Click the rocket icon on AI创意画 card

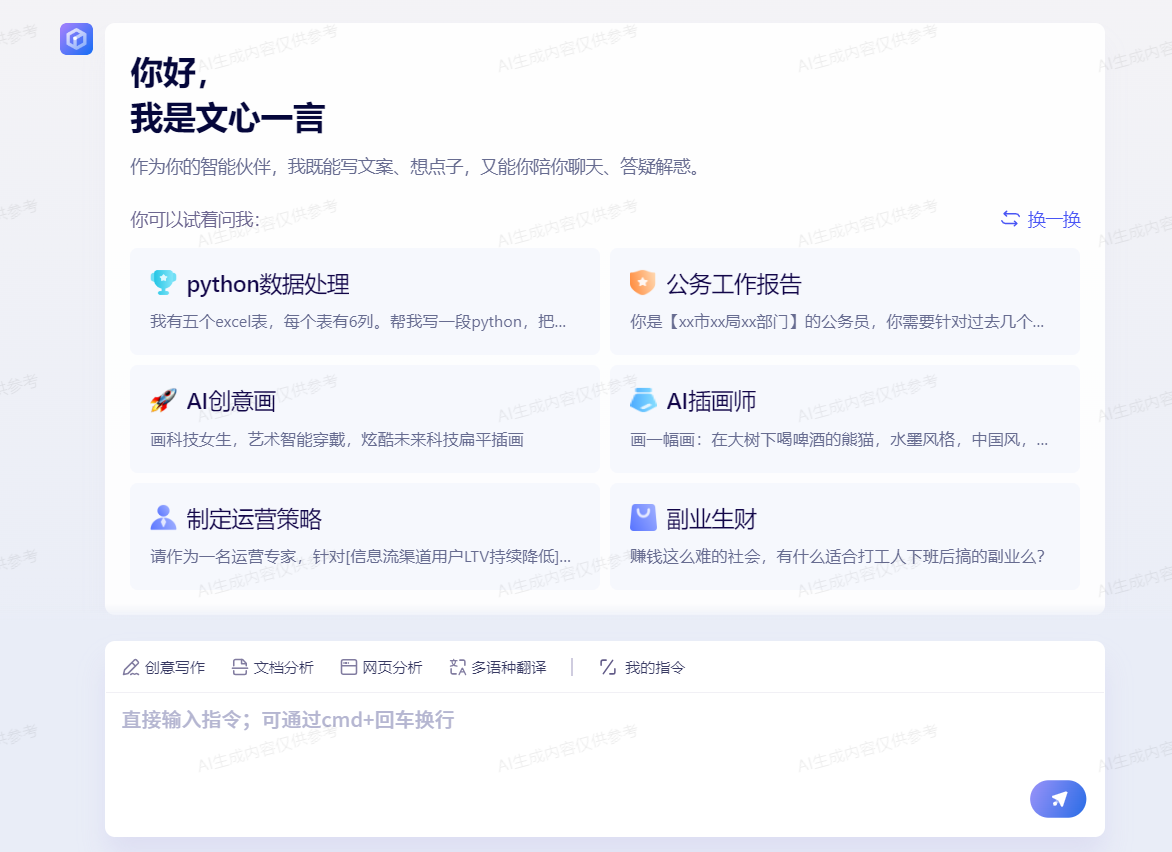161,401
